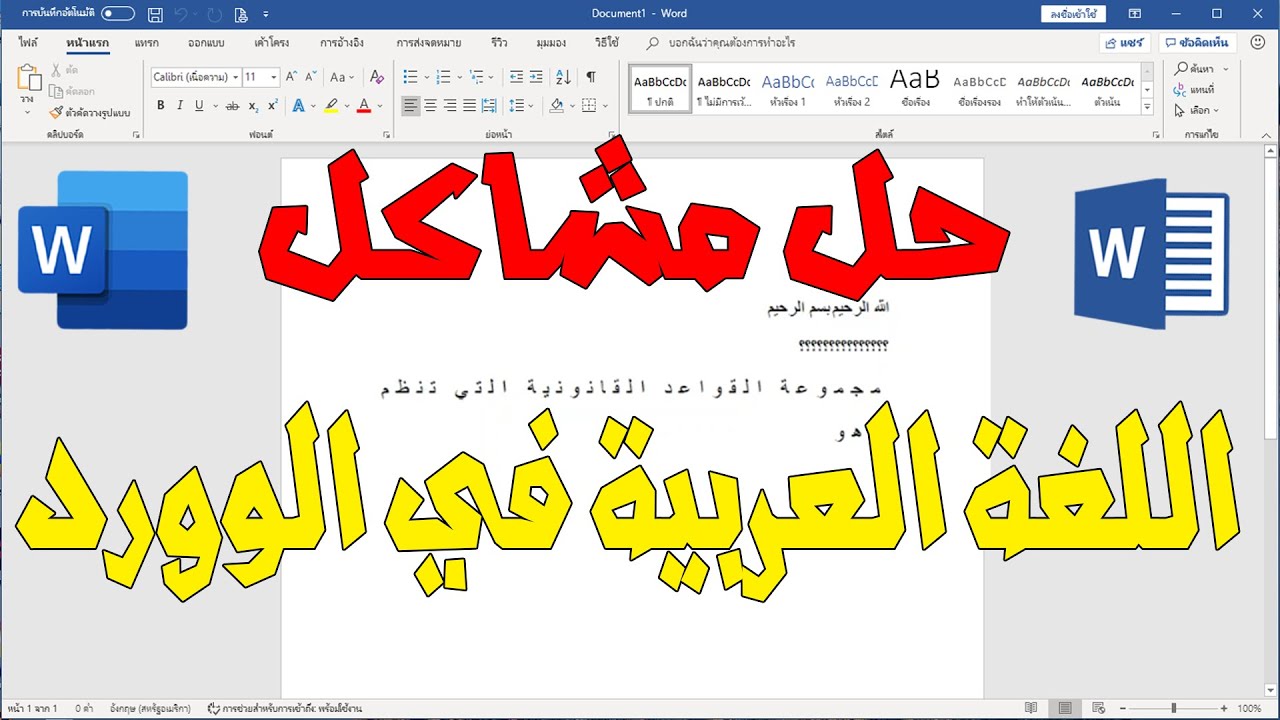Click Increase Indent icon
Viewport: 1280px width, 720px height.
pos(536,77)
